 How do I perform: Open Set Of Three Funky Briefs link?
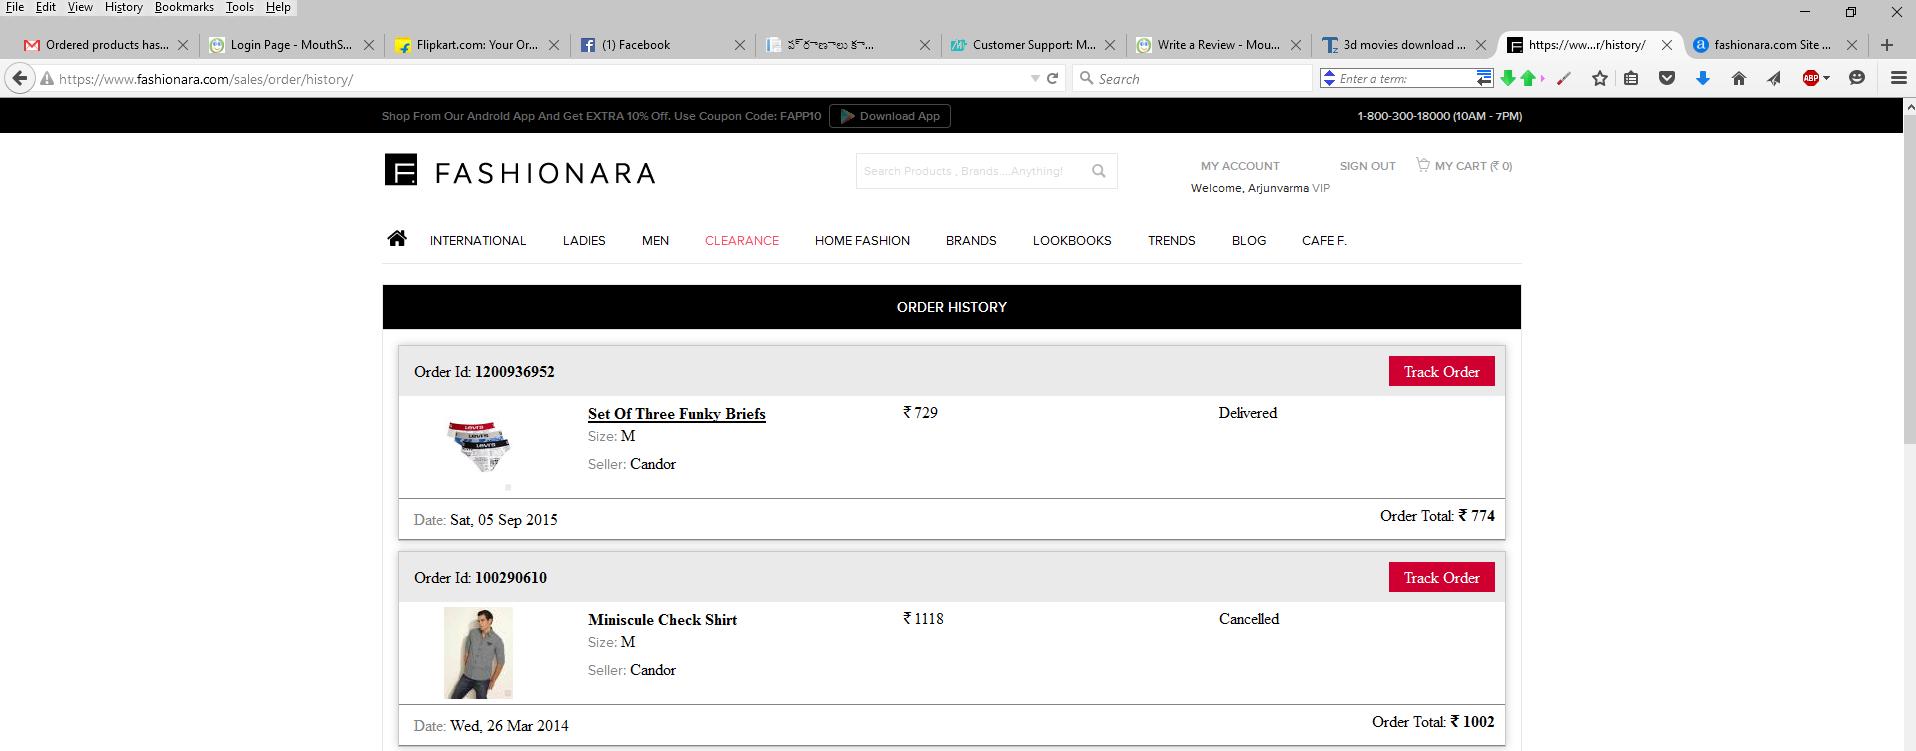coord(676,414)
